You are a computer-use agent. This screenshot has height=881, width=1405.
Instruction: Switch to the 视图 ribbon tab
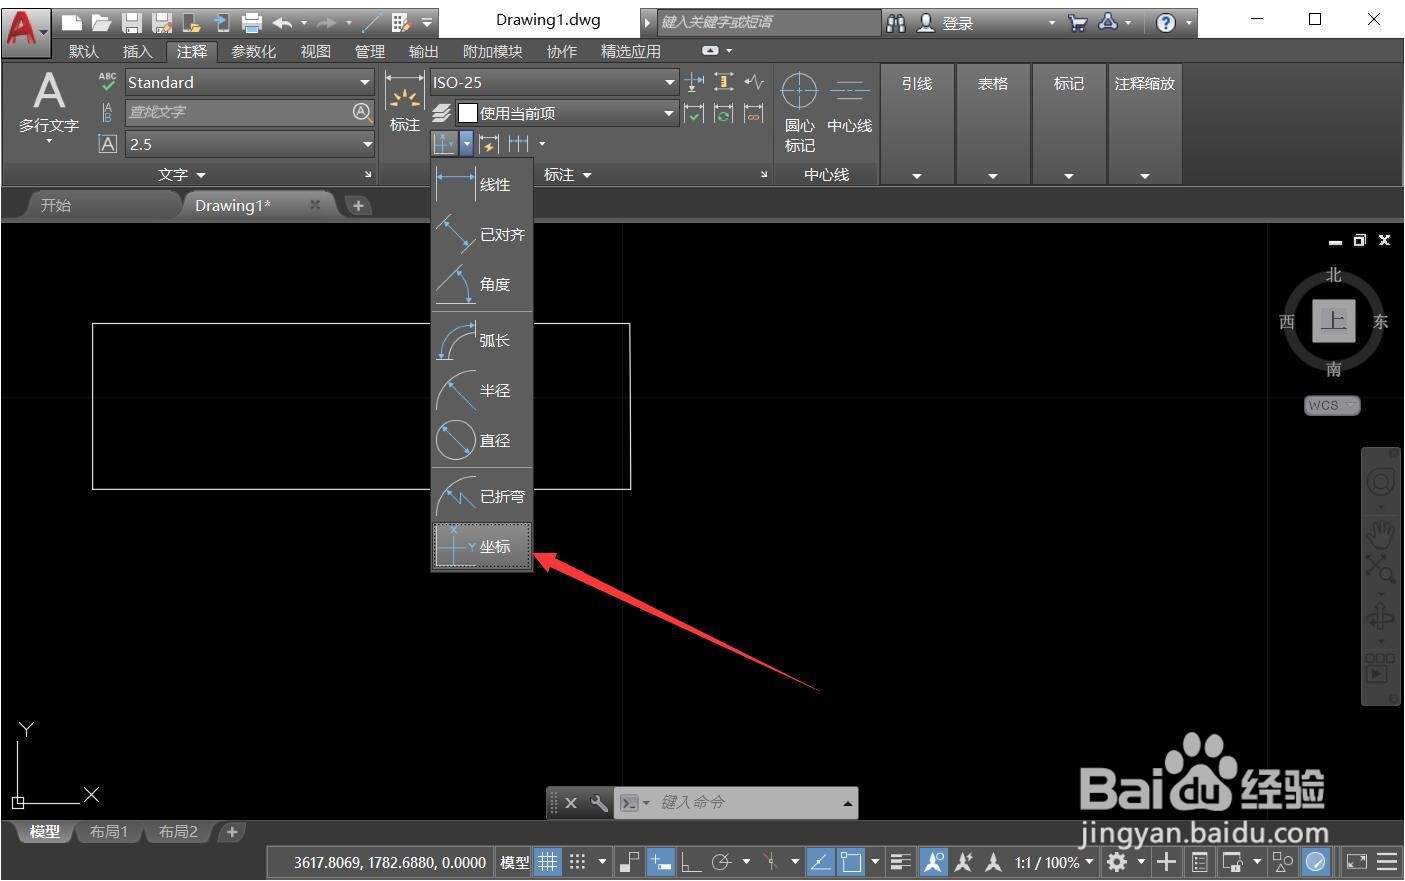(x=315, y=51)
